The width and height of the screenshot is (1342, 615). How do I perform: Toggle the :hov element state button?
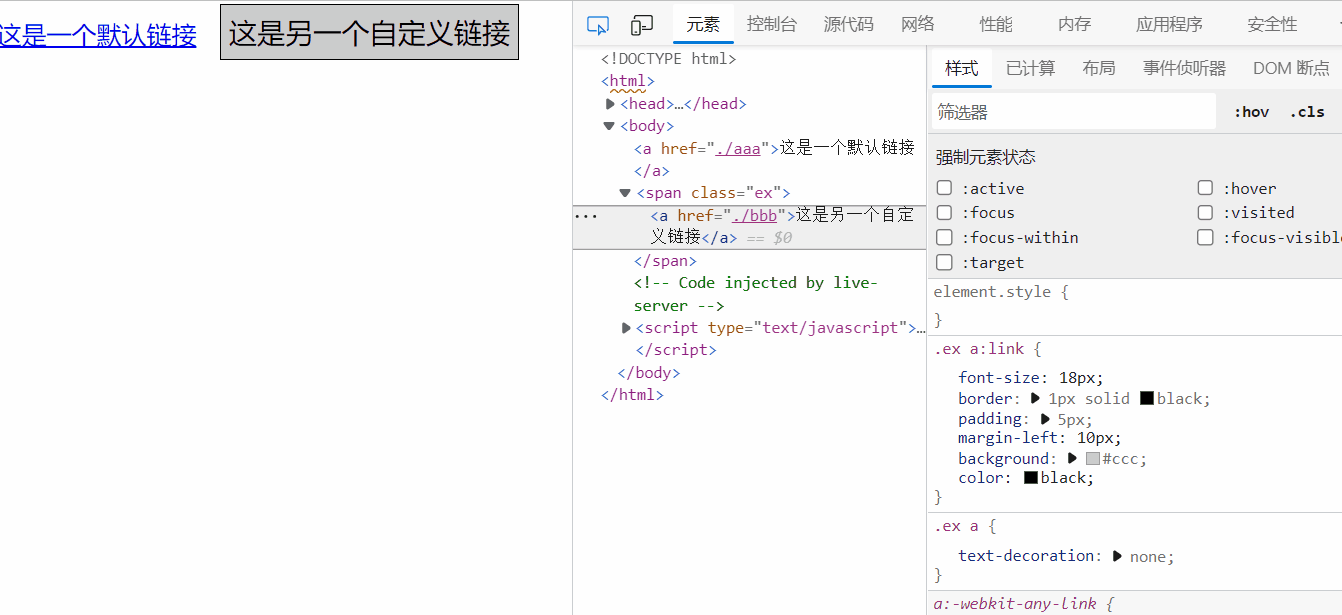pyautogui.click(x=1251, y=112)
